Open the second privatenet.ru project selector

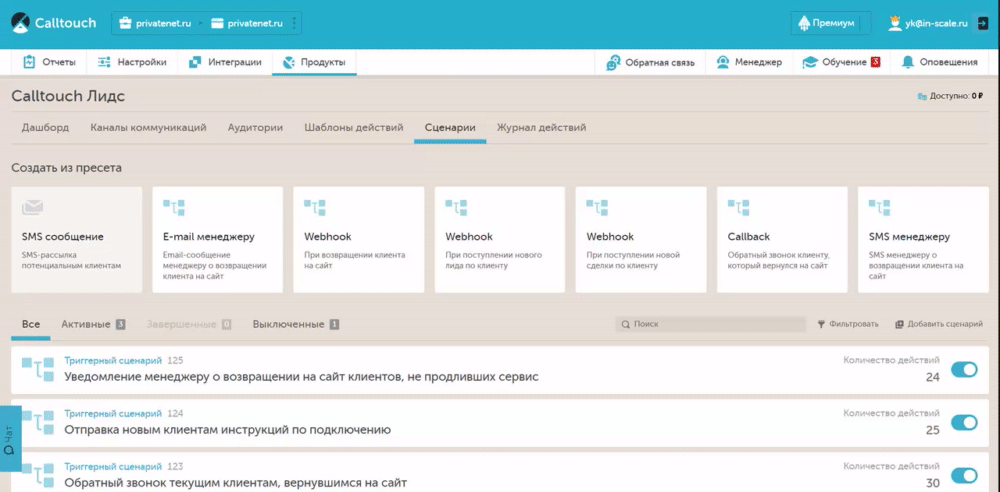pos(246,24)
